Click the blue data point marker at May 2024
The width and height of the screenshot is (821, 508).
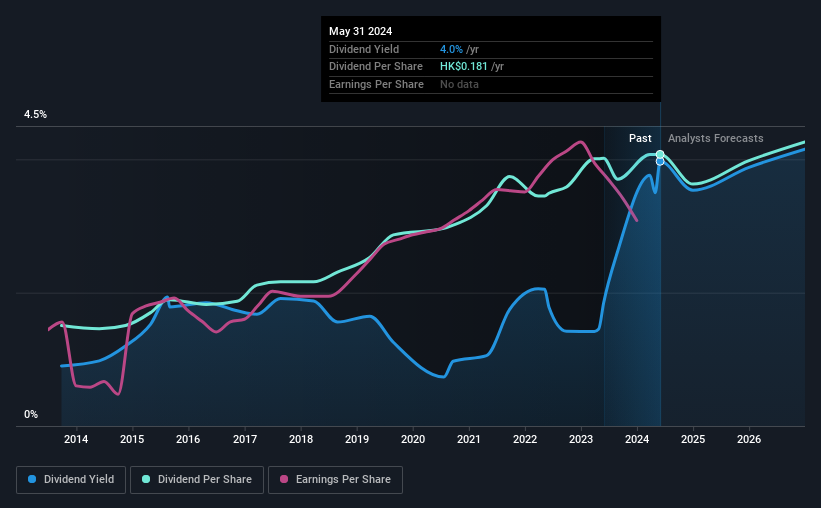tap(660, 162)
